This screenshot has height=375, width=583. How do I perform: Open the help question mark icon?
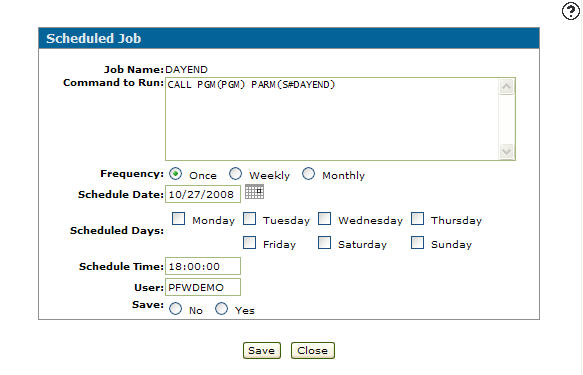coord(571,11)
